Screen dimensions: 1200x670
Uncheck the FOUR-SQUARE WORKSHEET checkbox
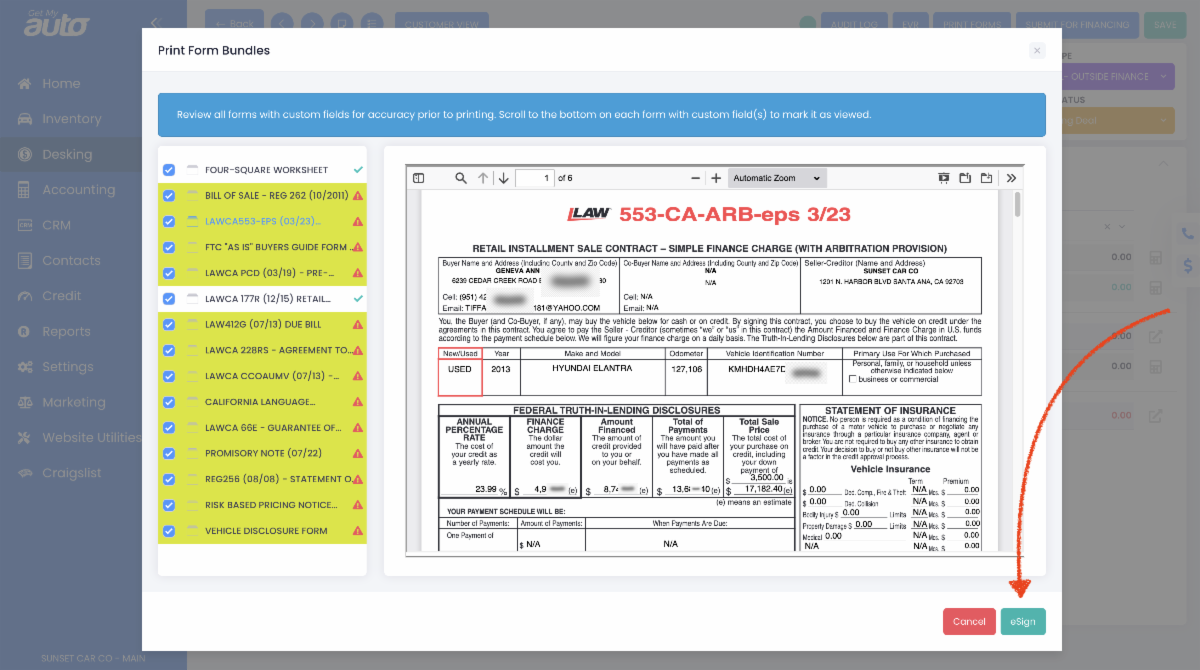click(169, 170)
